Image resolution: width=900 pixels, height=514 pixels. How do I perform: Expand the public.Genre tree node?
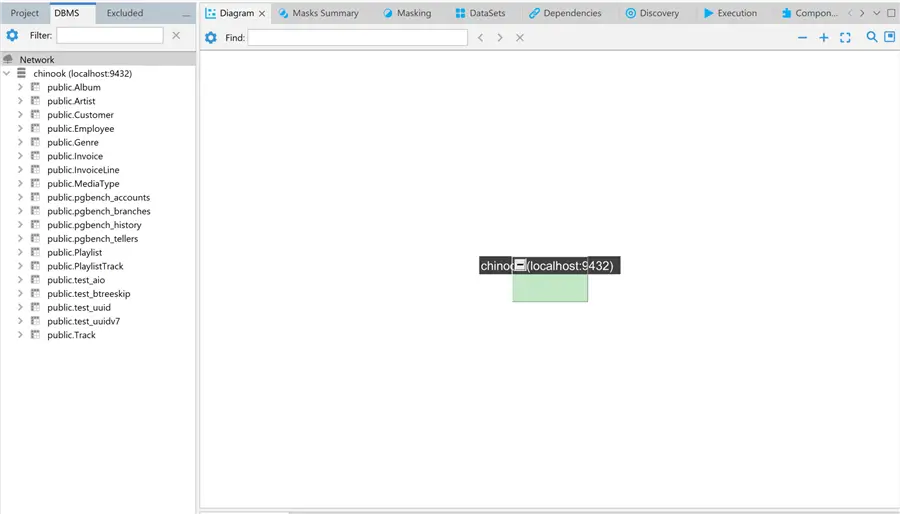coord(20,142)
